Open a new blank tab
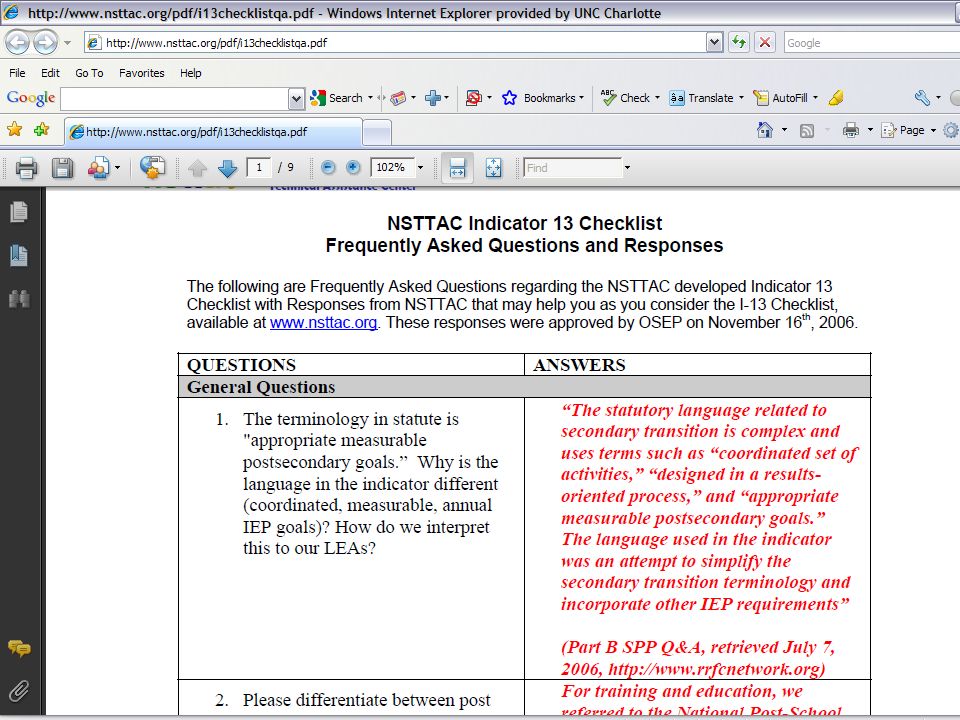This screenshot has height=720, width=960. coord(377,132)
